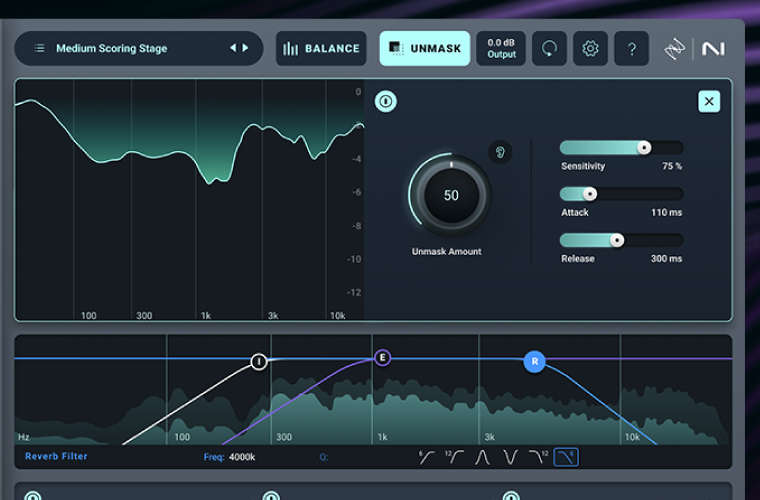This screenshot has width=760, height=500.
Task: Click the reset circular arrow icon
Action: 549,48
